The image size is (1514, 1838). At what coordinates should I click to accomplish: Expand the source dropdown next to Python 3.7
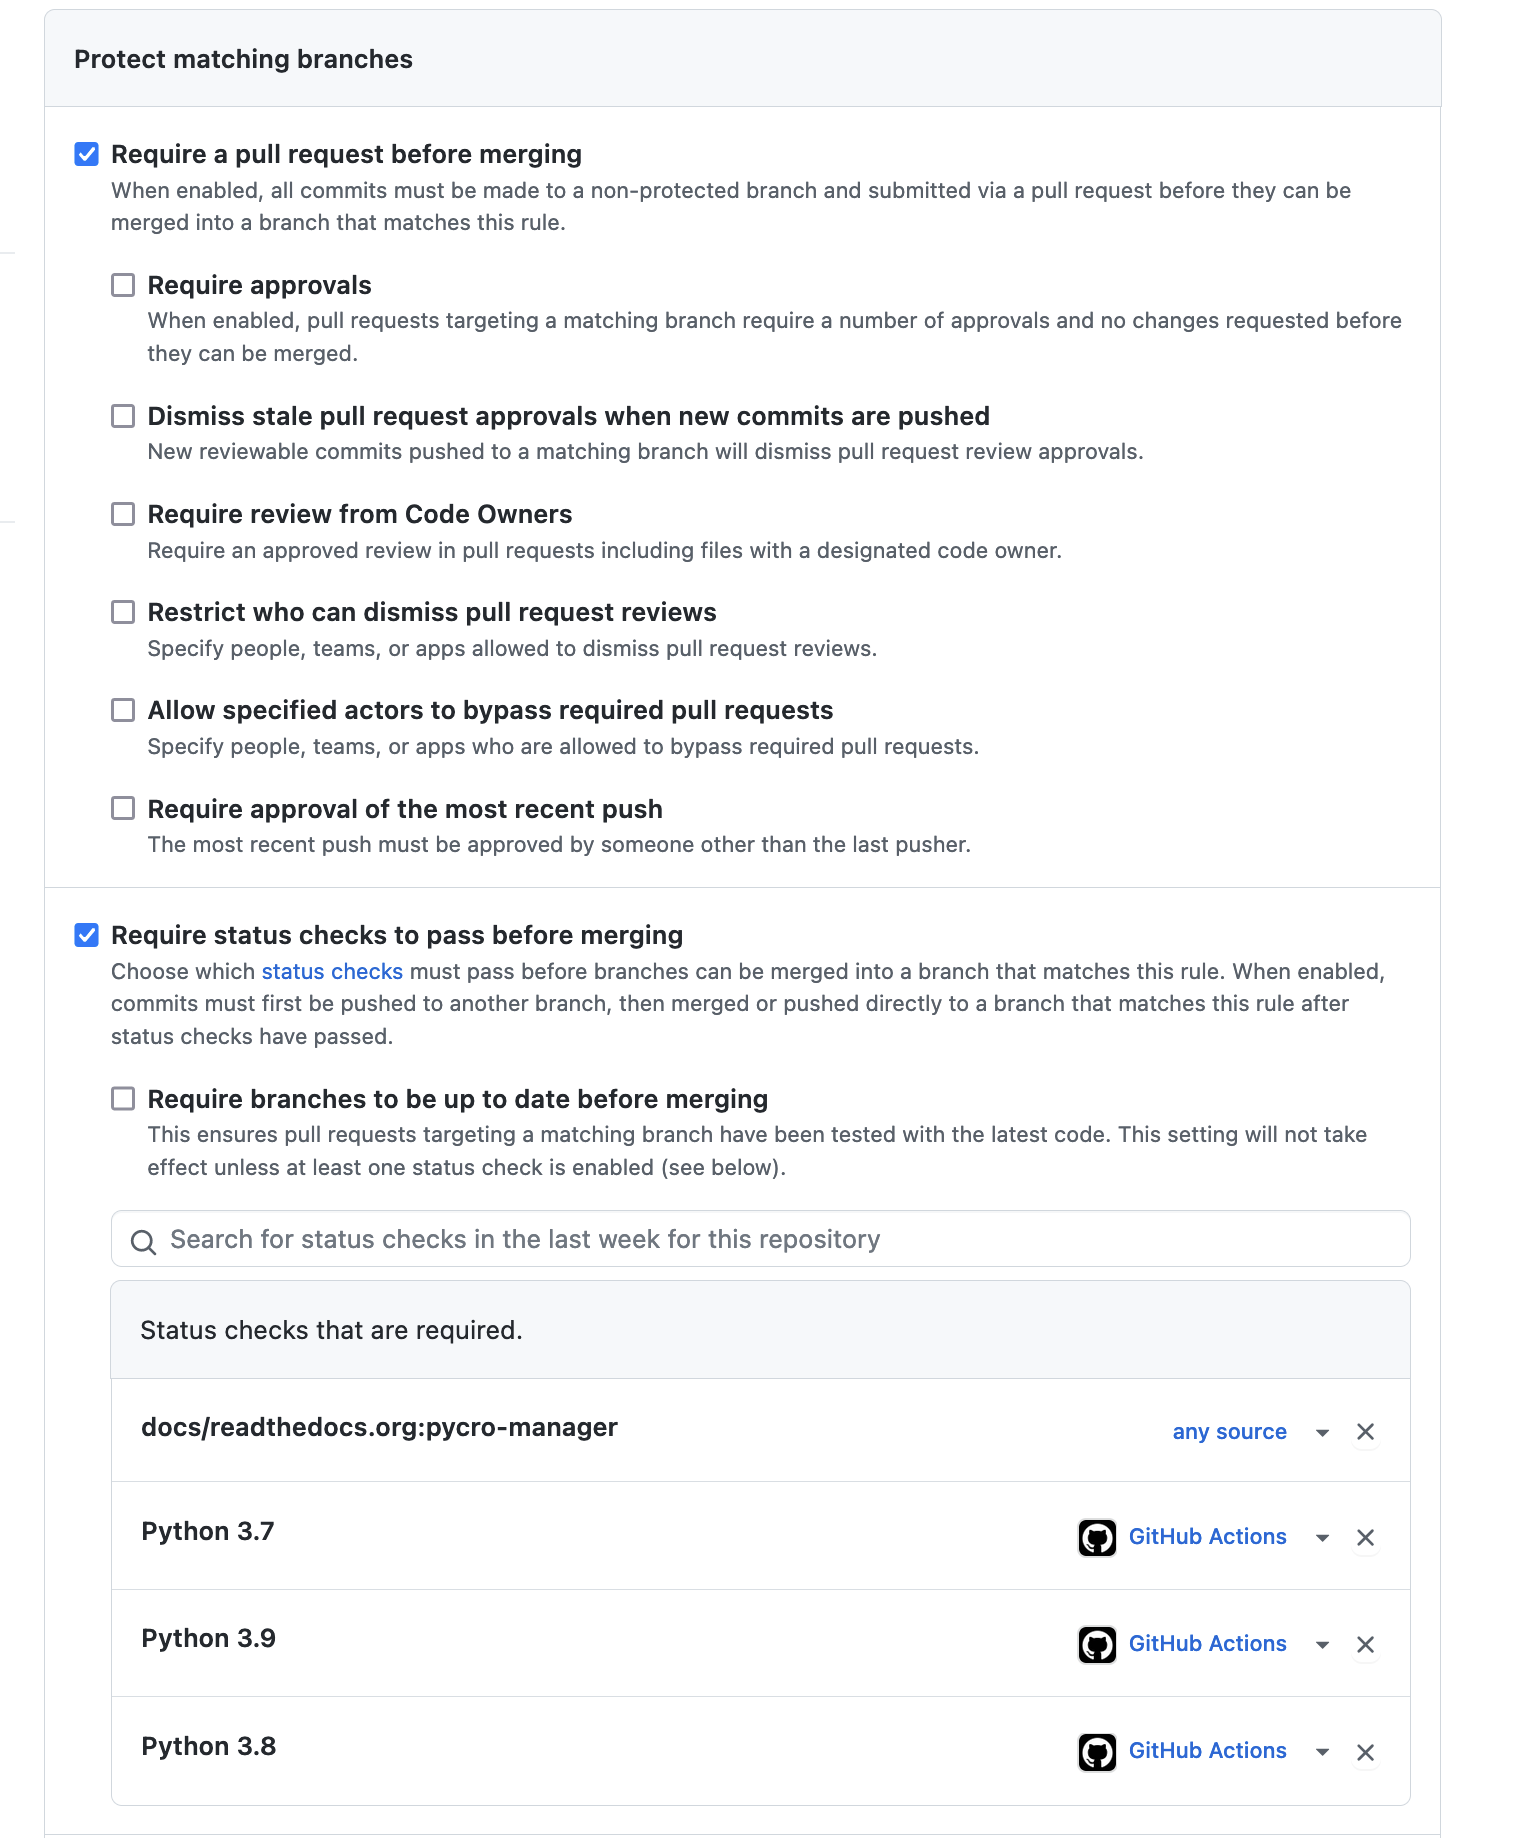point(1322,1537)
